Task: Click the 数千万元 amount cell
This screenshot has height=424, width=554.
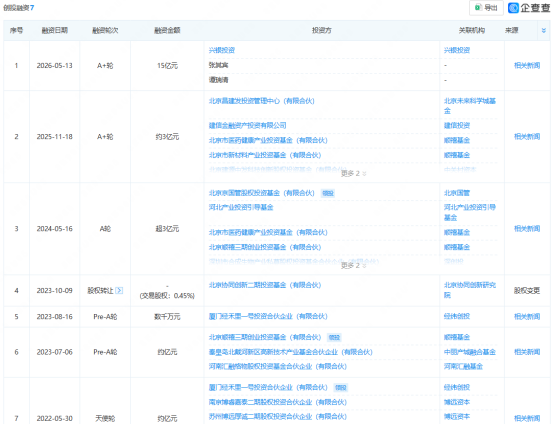Action: point(167,317)
